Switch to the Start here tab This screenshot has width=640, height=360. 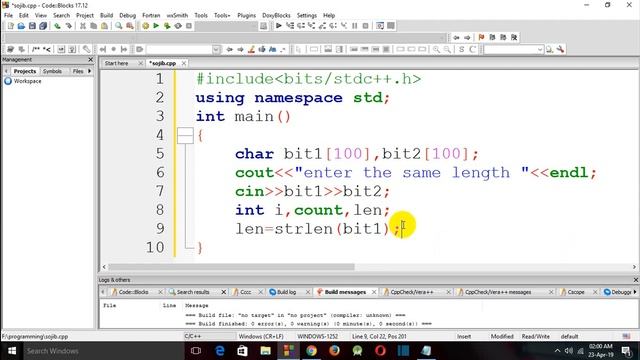coord(116,63)
